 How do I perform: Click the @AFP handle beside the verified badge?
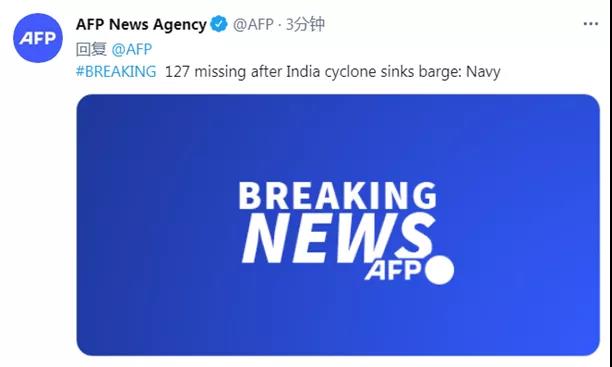(253, 24)
